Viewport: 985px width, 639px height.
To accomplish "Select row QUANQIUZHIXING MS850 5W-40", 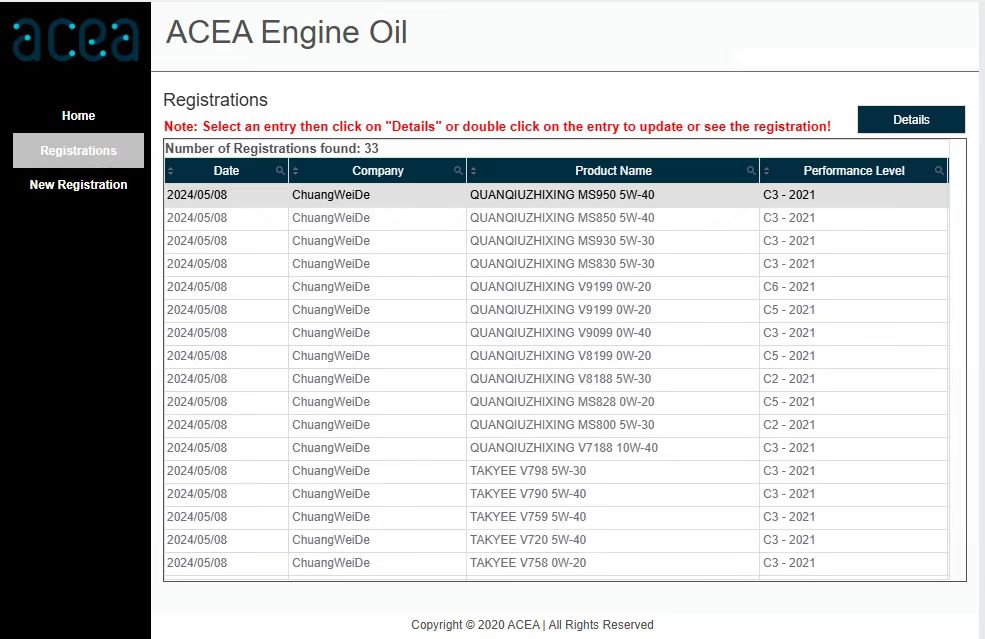I will tap(556, 218).
